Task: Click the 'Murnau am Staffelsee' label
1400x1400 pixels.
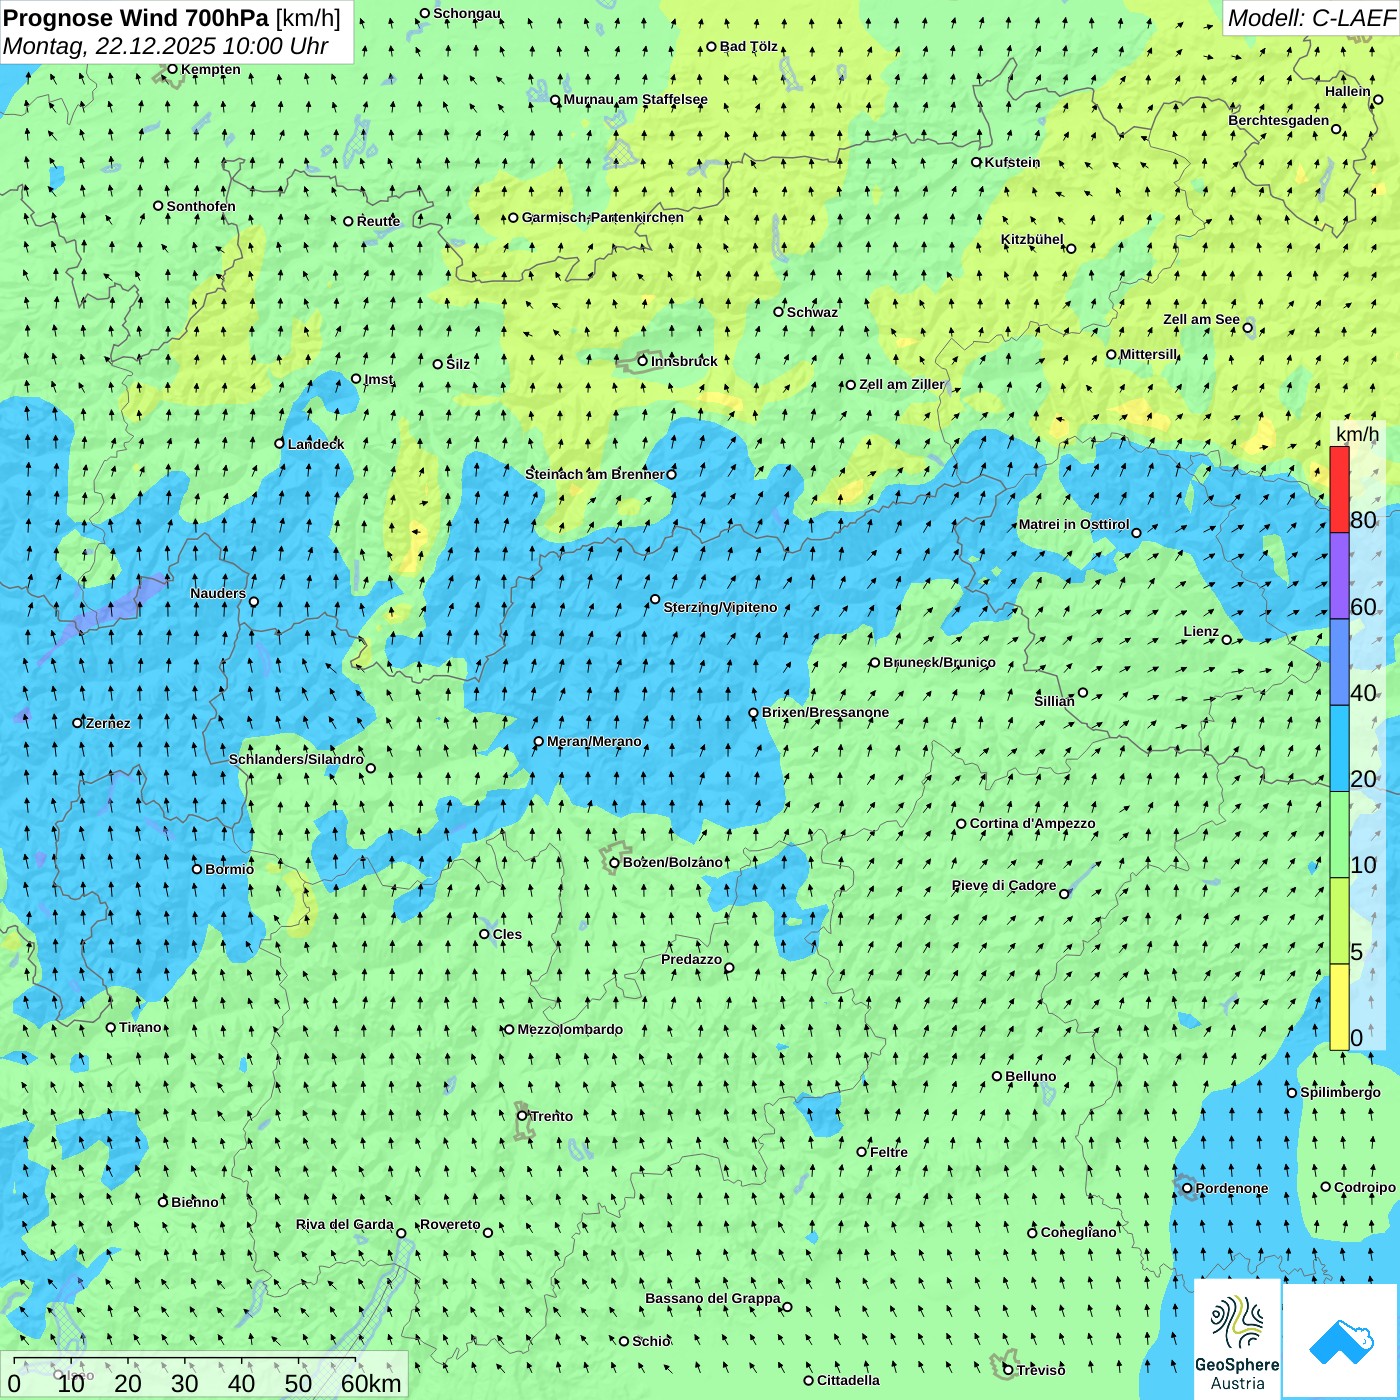Action: pos(636,99)
